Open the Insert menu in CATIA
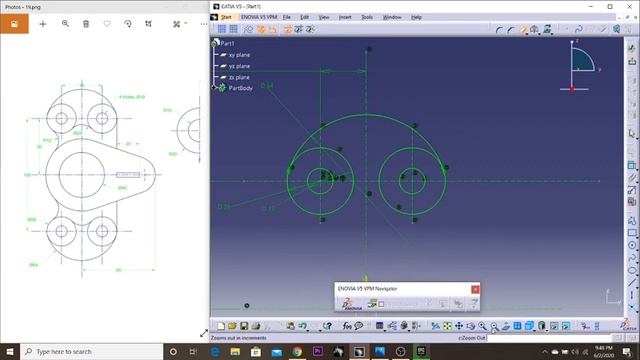The image size is (640, 360). pos(345,17)
